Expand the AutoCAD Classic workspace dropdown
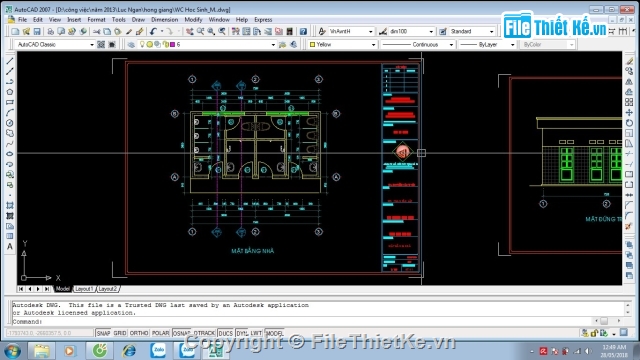 [x=91, y=44]
